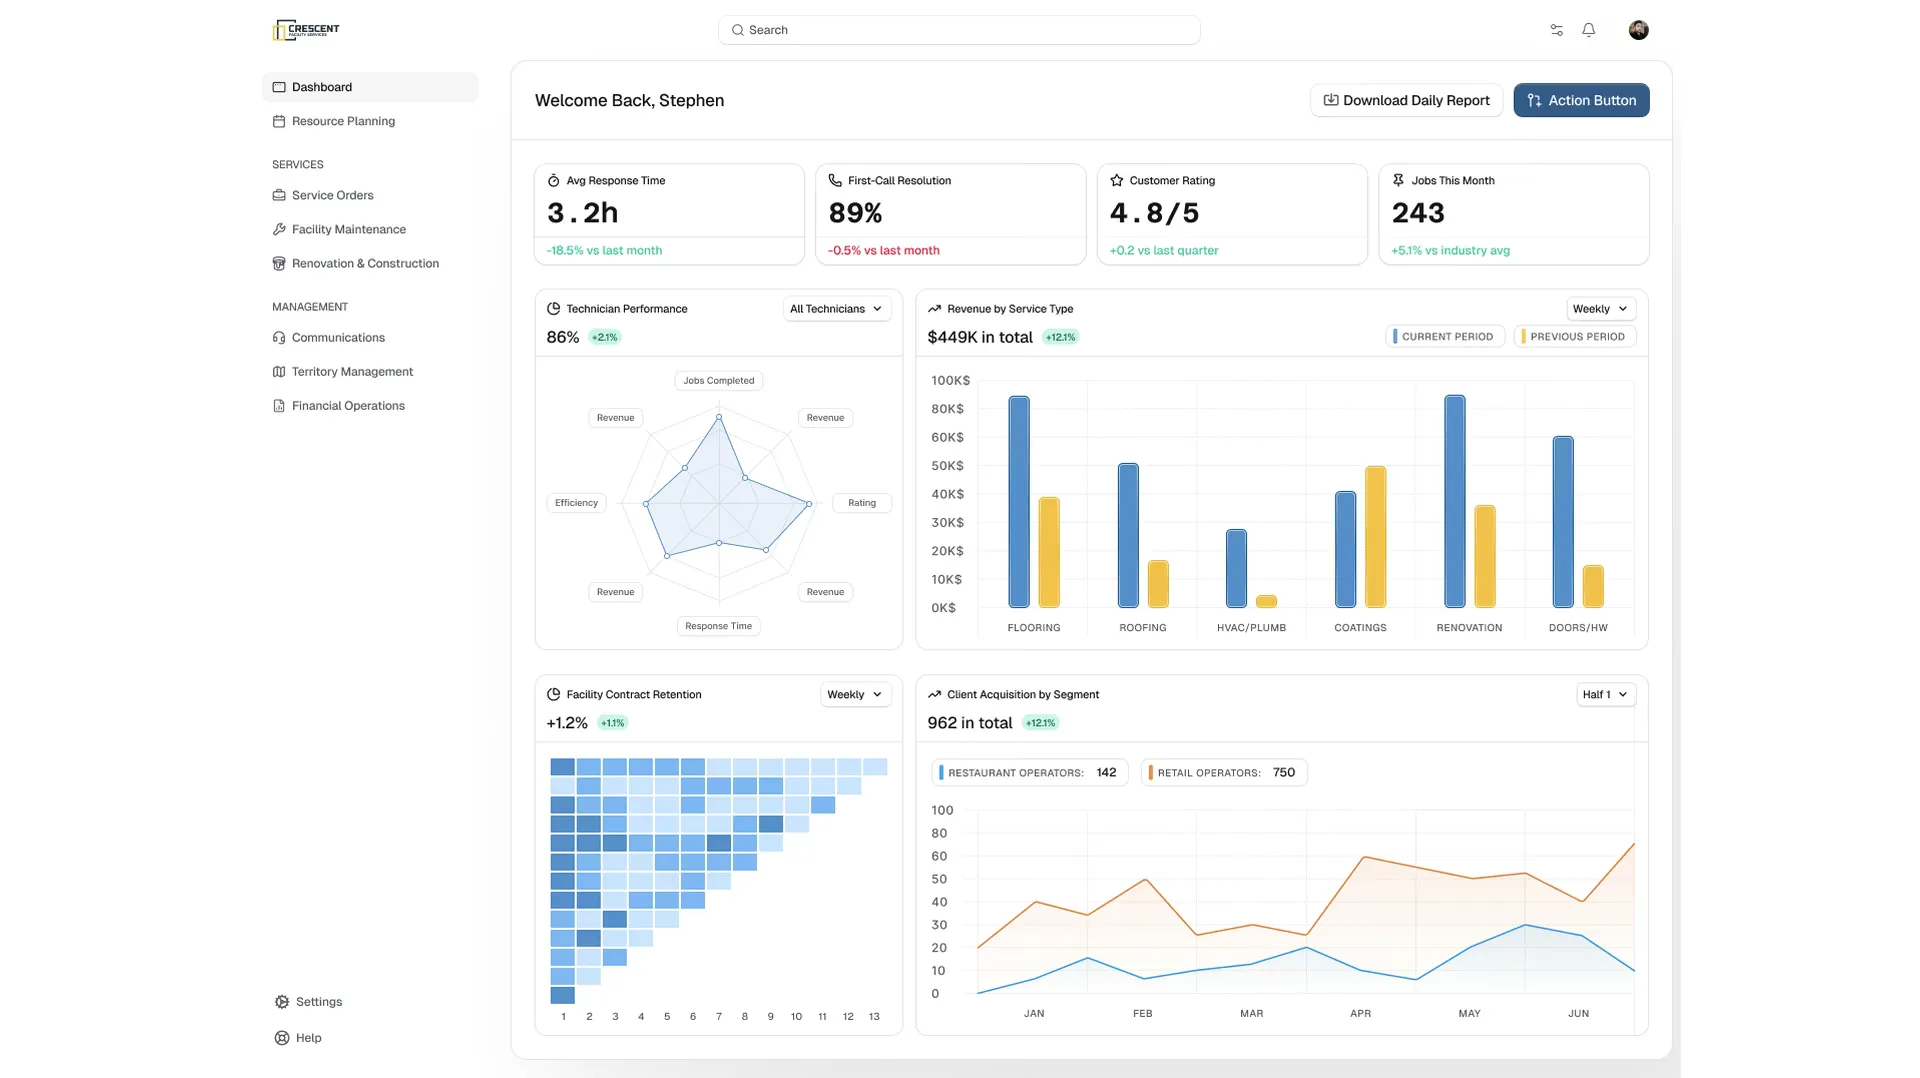Click the blue Renovation bar
Screen dimensions: 1920x1078
click(x=1455, y=501)
